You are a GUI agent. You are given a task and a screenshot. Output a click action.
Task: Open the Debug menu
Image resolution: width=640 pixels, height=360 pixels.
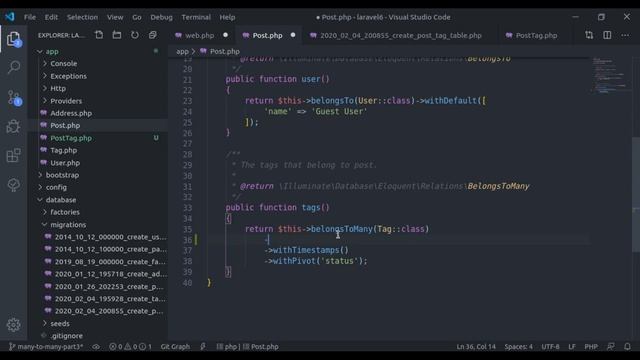pyautogui.click(x=161, y=17)
